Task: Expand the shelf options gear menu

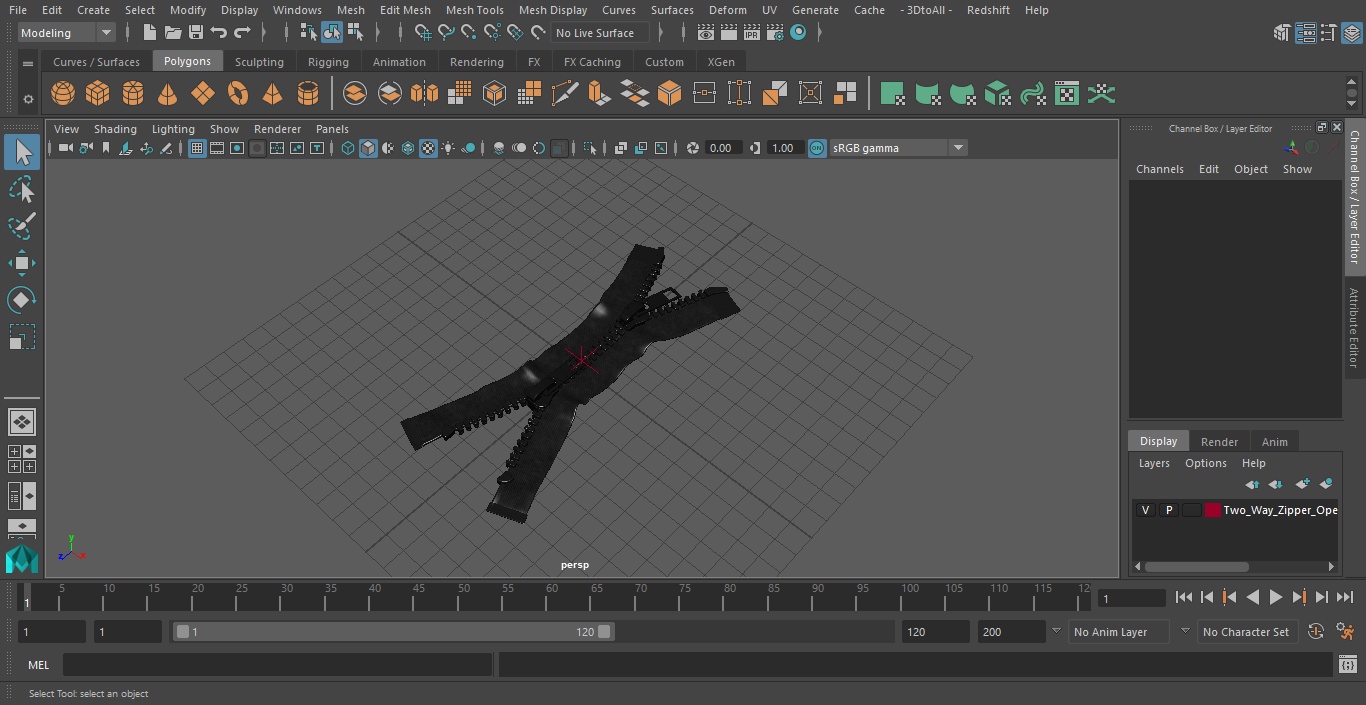Action: tap(28, 98)
